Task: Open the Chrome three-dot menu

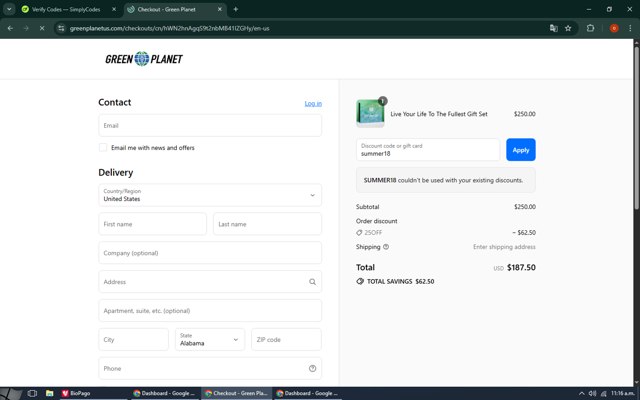Action: point(630,28)
